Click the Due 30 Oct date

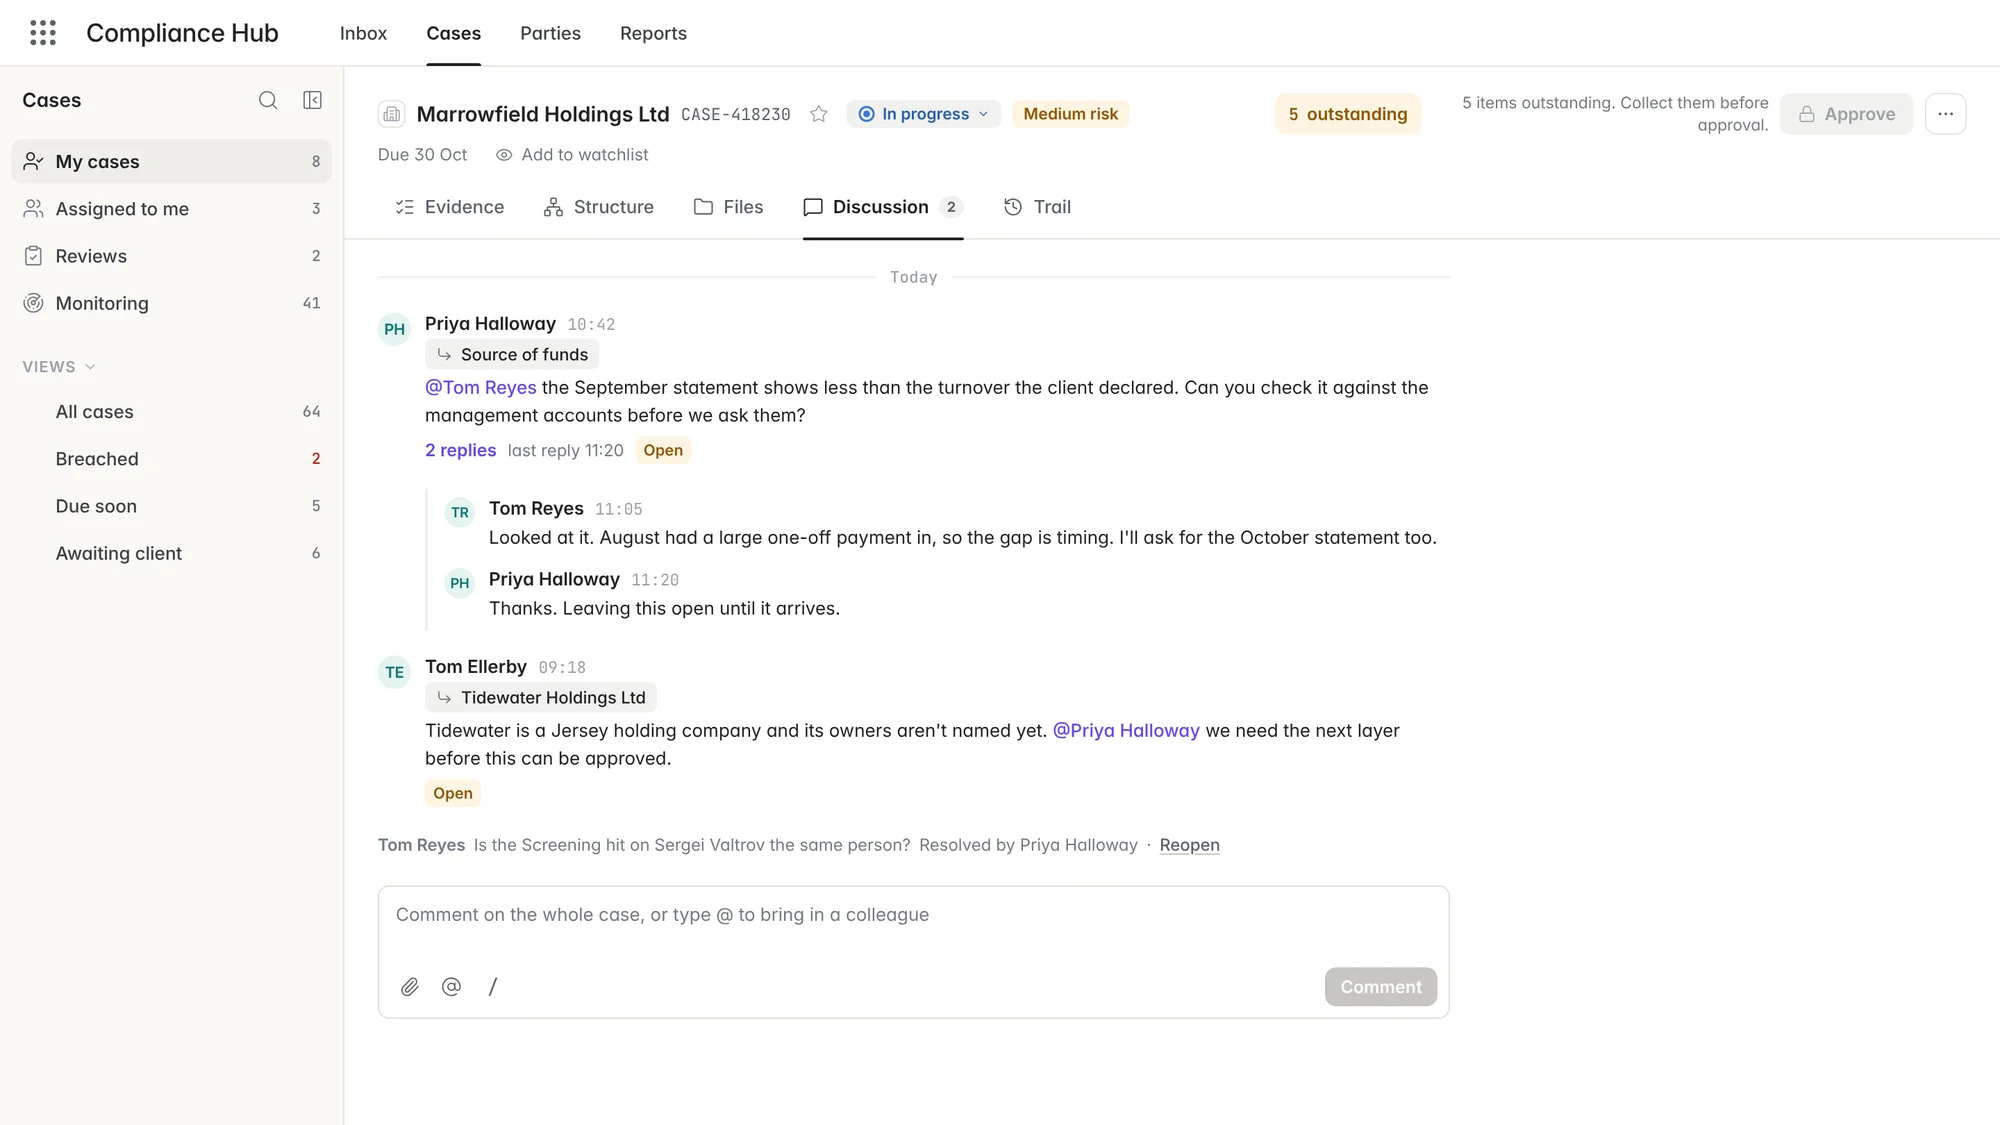coord(422,155)
